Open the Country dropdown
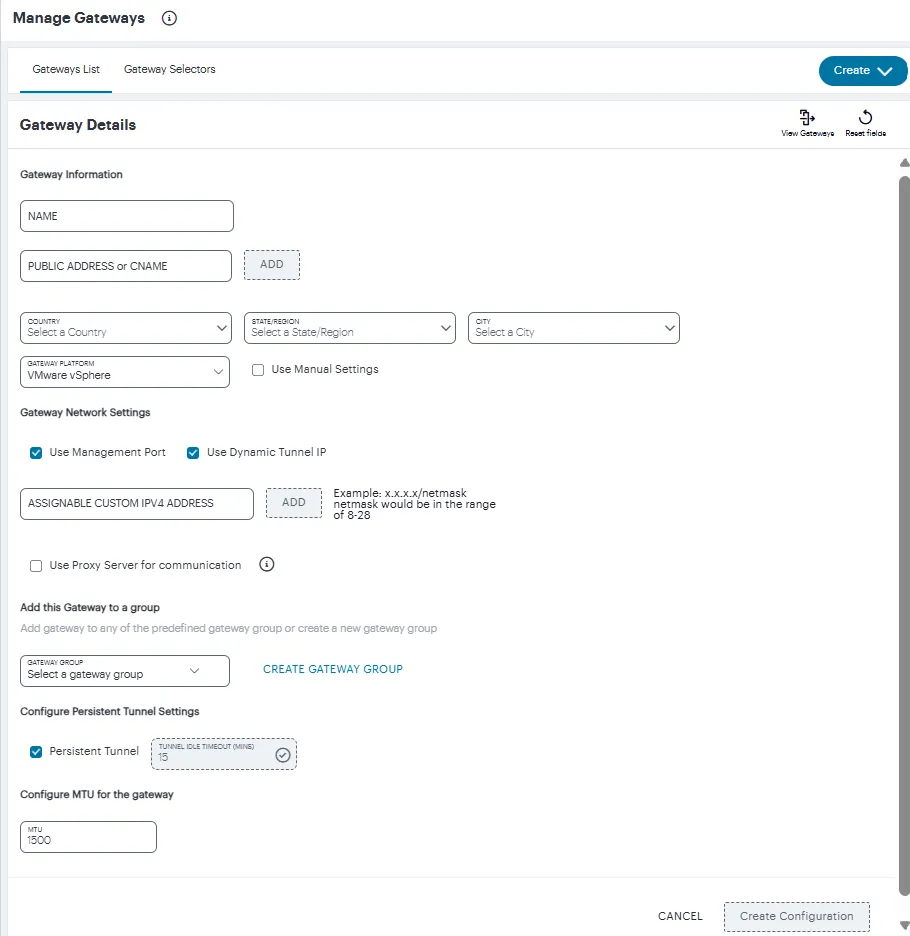 (x=126, y=328)
